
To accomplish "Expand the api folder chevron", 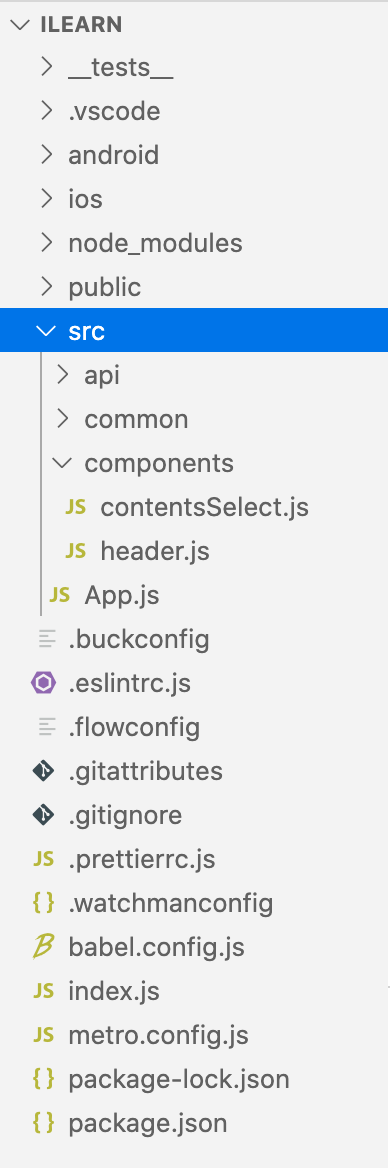I will pos(63,375).
